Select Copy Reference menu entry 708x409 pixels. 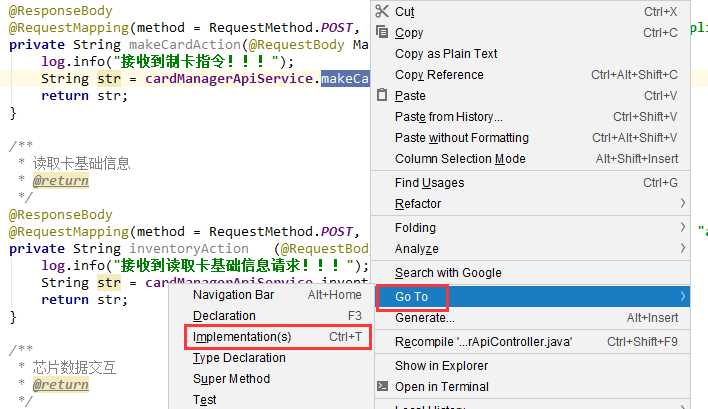tap(531, 74)
